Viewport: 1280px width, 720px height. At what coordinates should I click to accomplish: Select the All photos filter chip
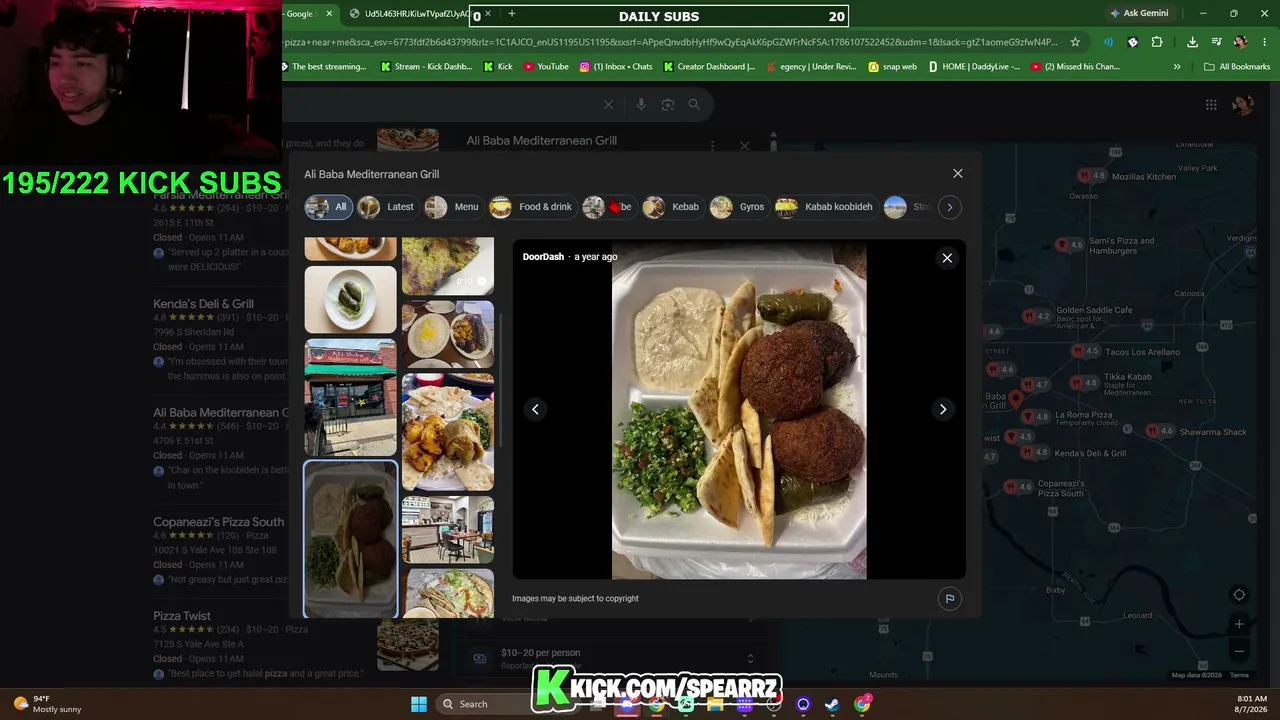pos(328,207)
